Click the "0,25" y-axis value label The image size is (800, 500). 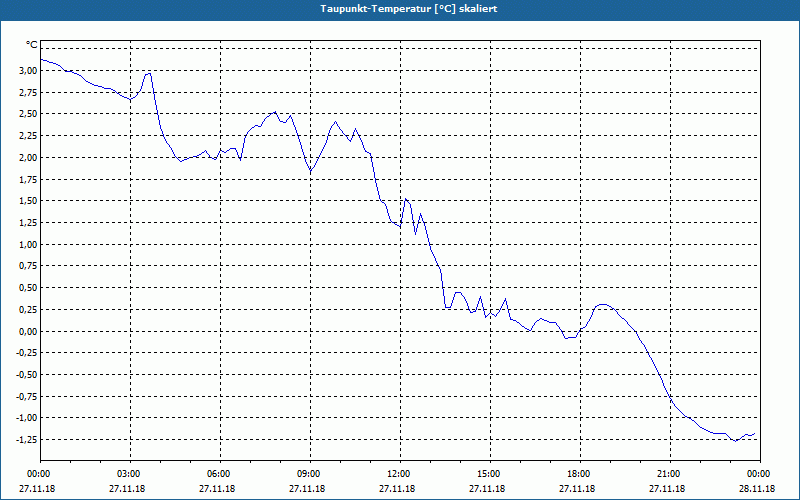29,309
